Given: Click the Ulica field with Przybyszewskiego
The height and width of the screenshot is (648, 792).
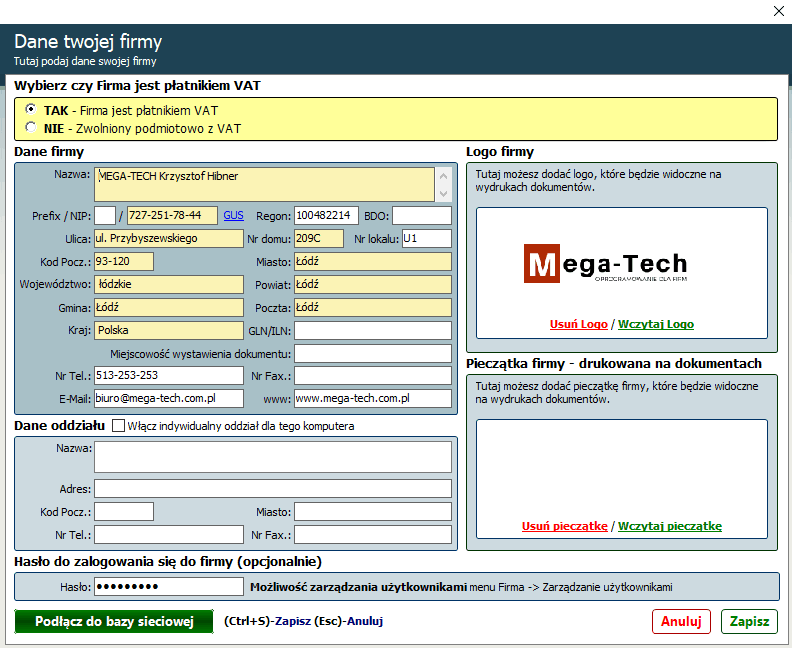Looking at the screenshot, I should (169, 238).
